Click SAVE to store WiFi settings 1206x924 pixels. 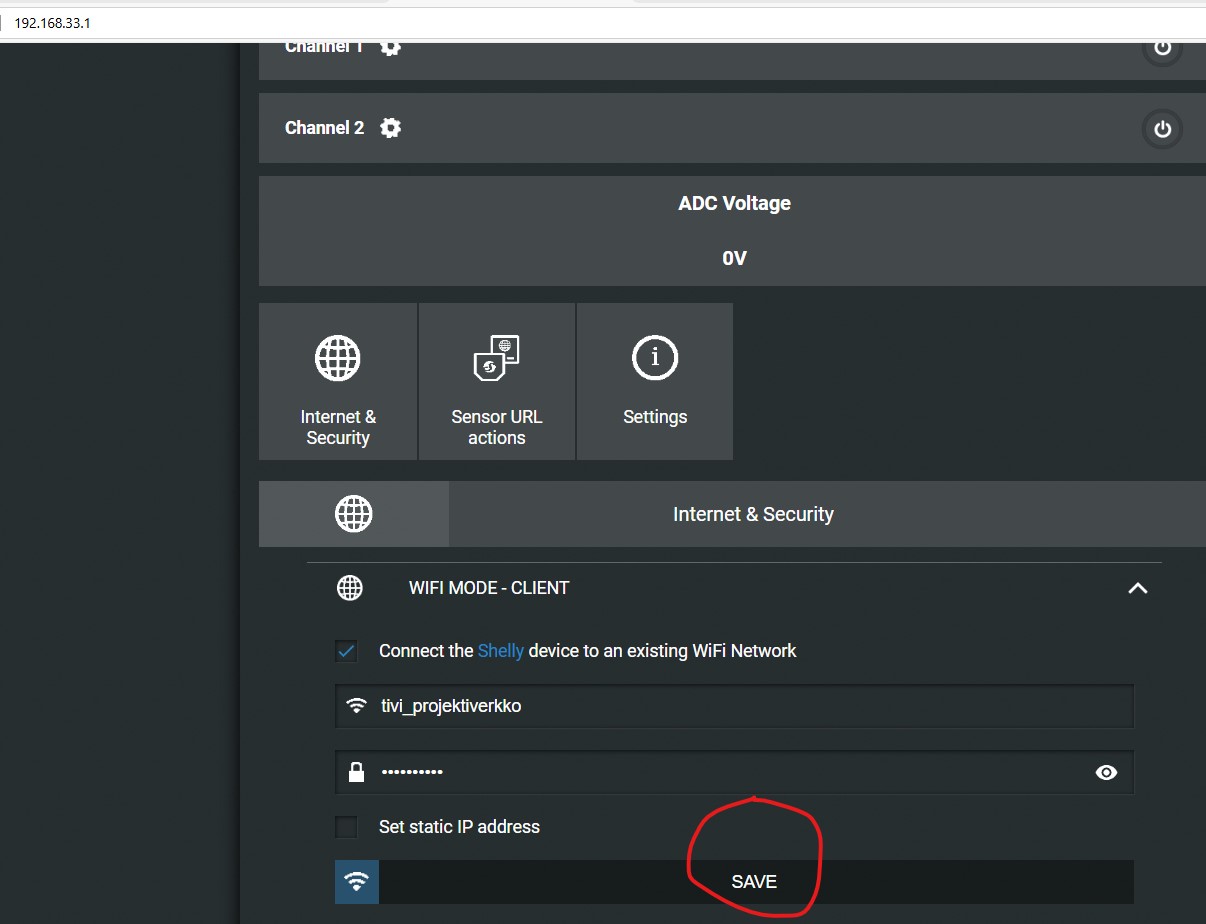[x=755, y=882]
